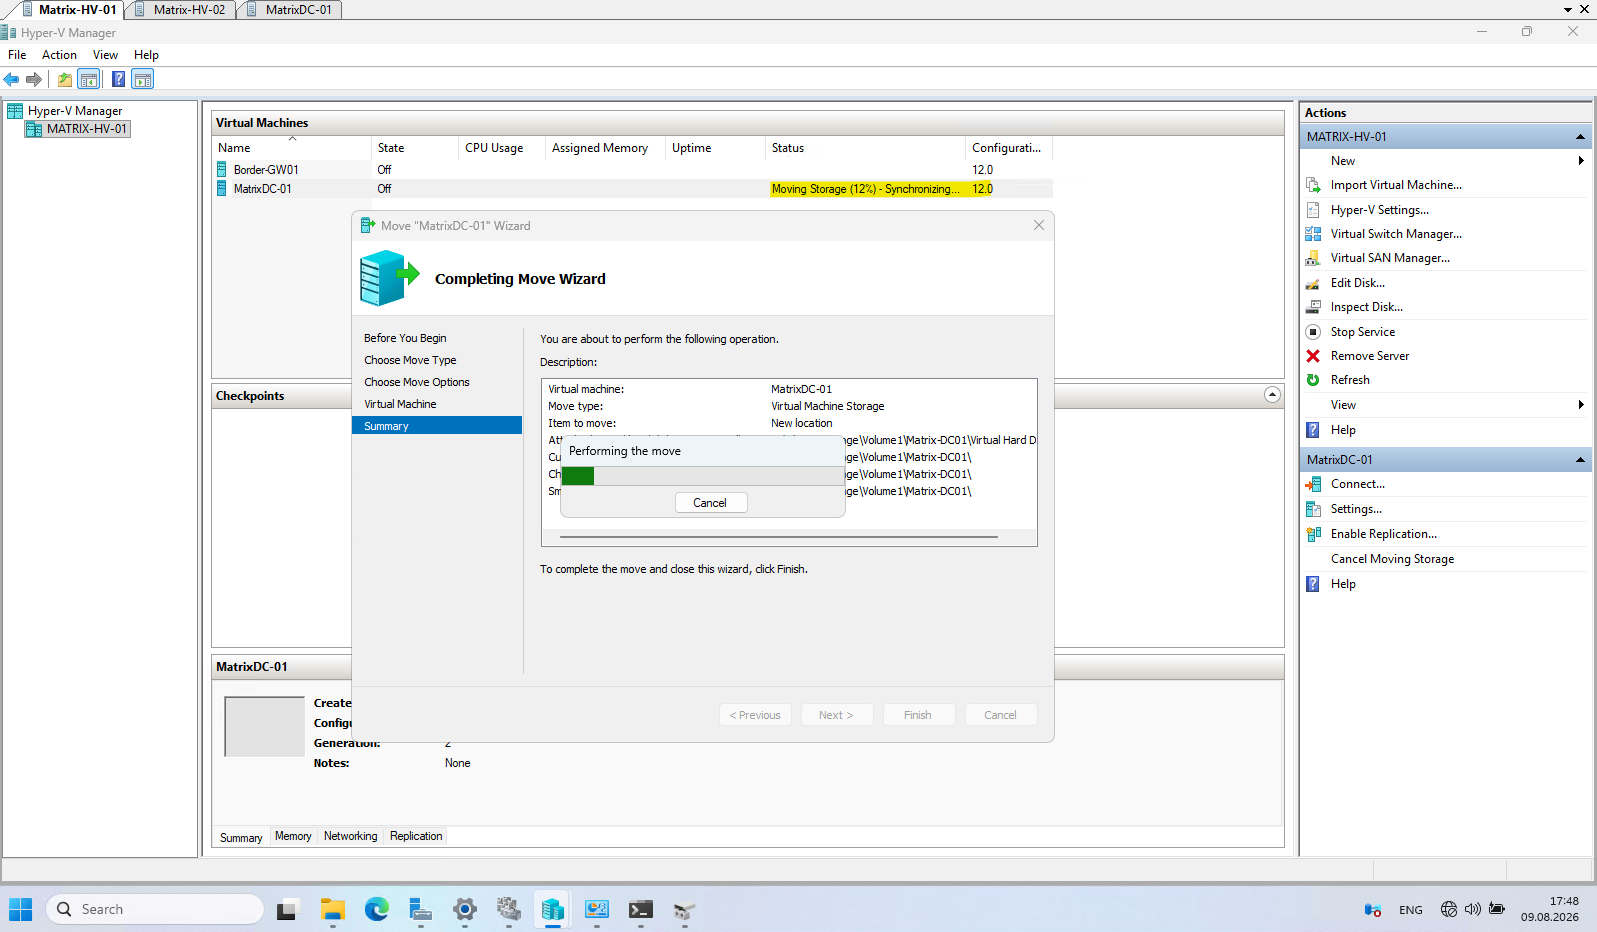
Task: Click the Enable Replication icon
Action: [x=1313, y=534]
